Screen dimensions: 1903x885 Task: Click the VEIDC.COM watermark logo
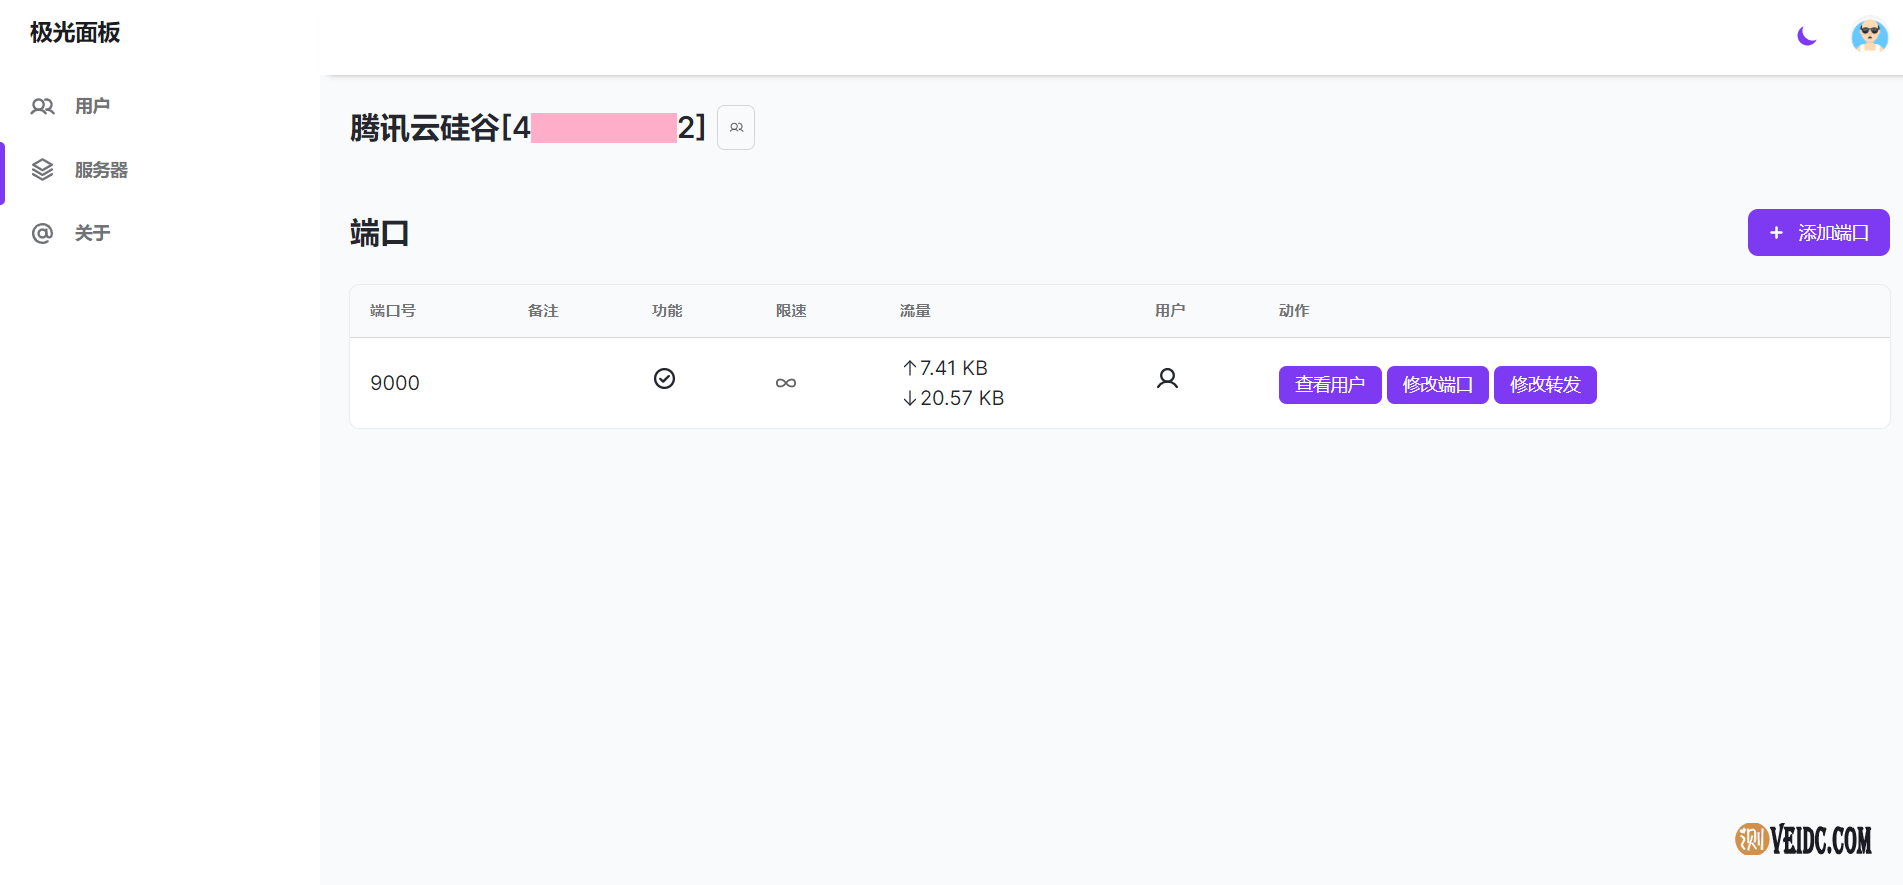point(1803,839)
